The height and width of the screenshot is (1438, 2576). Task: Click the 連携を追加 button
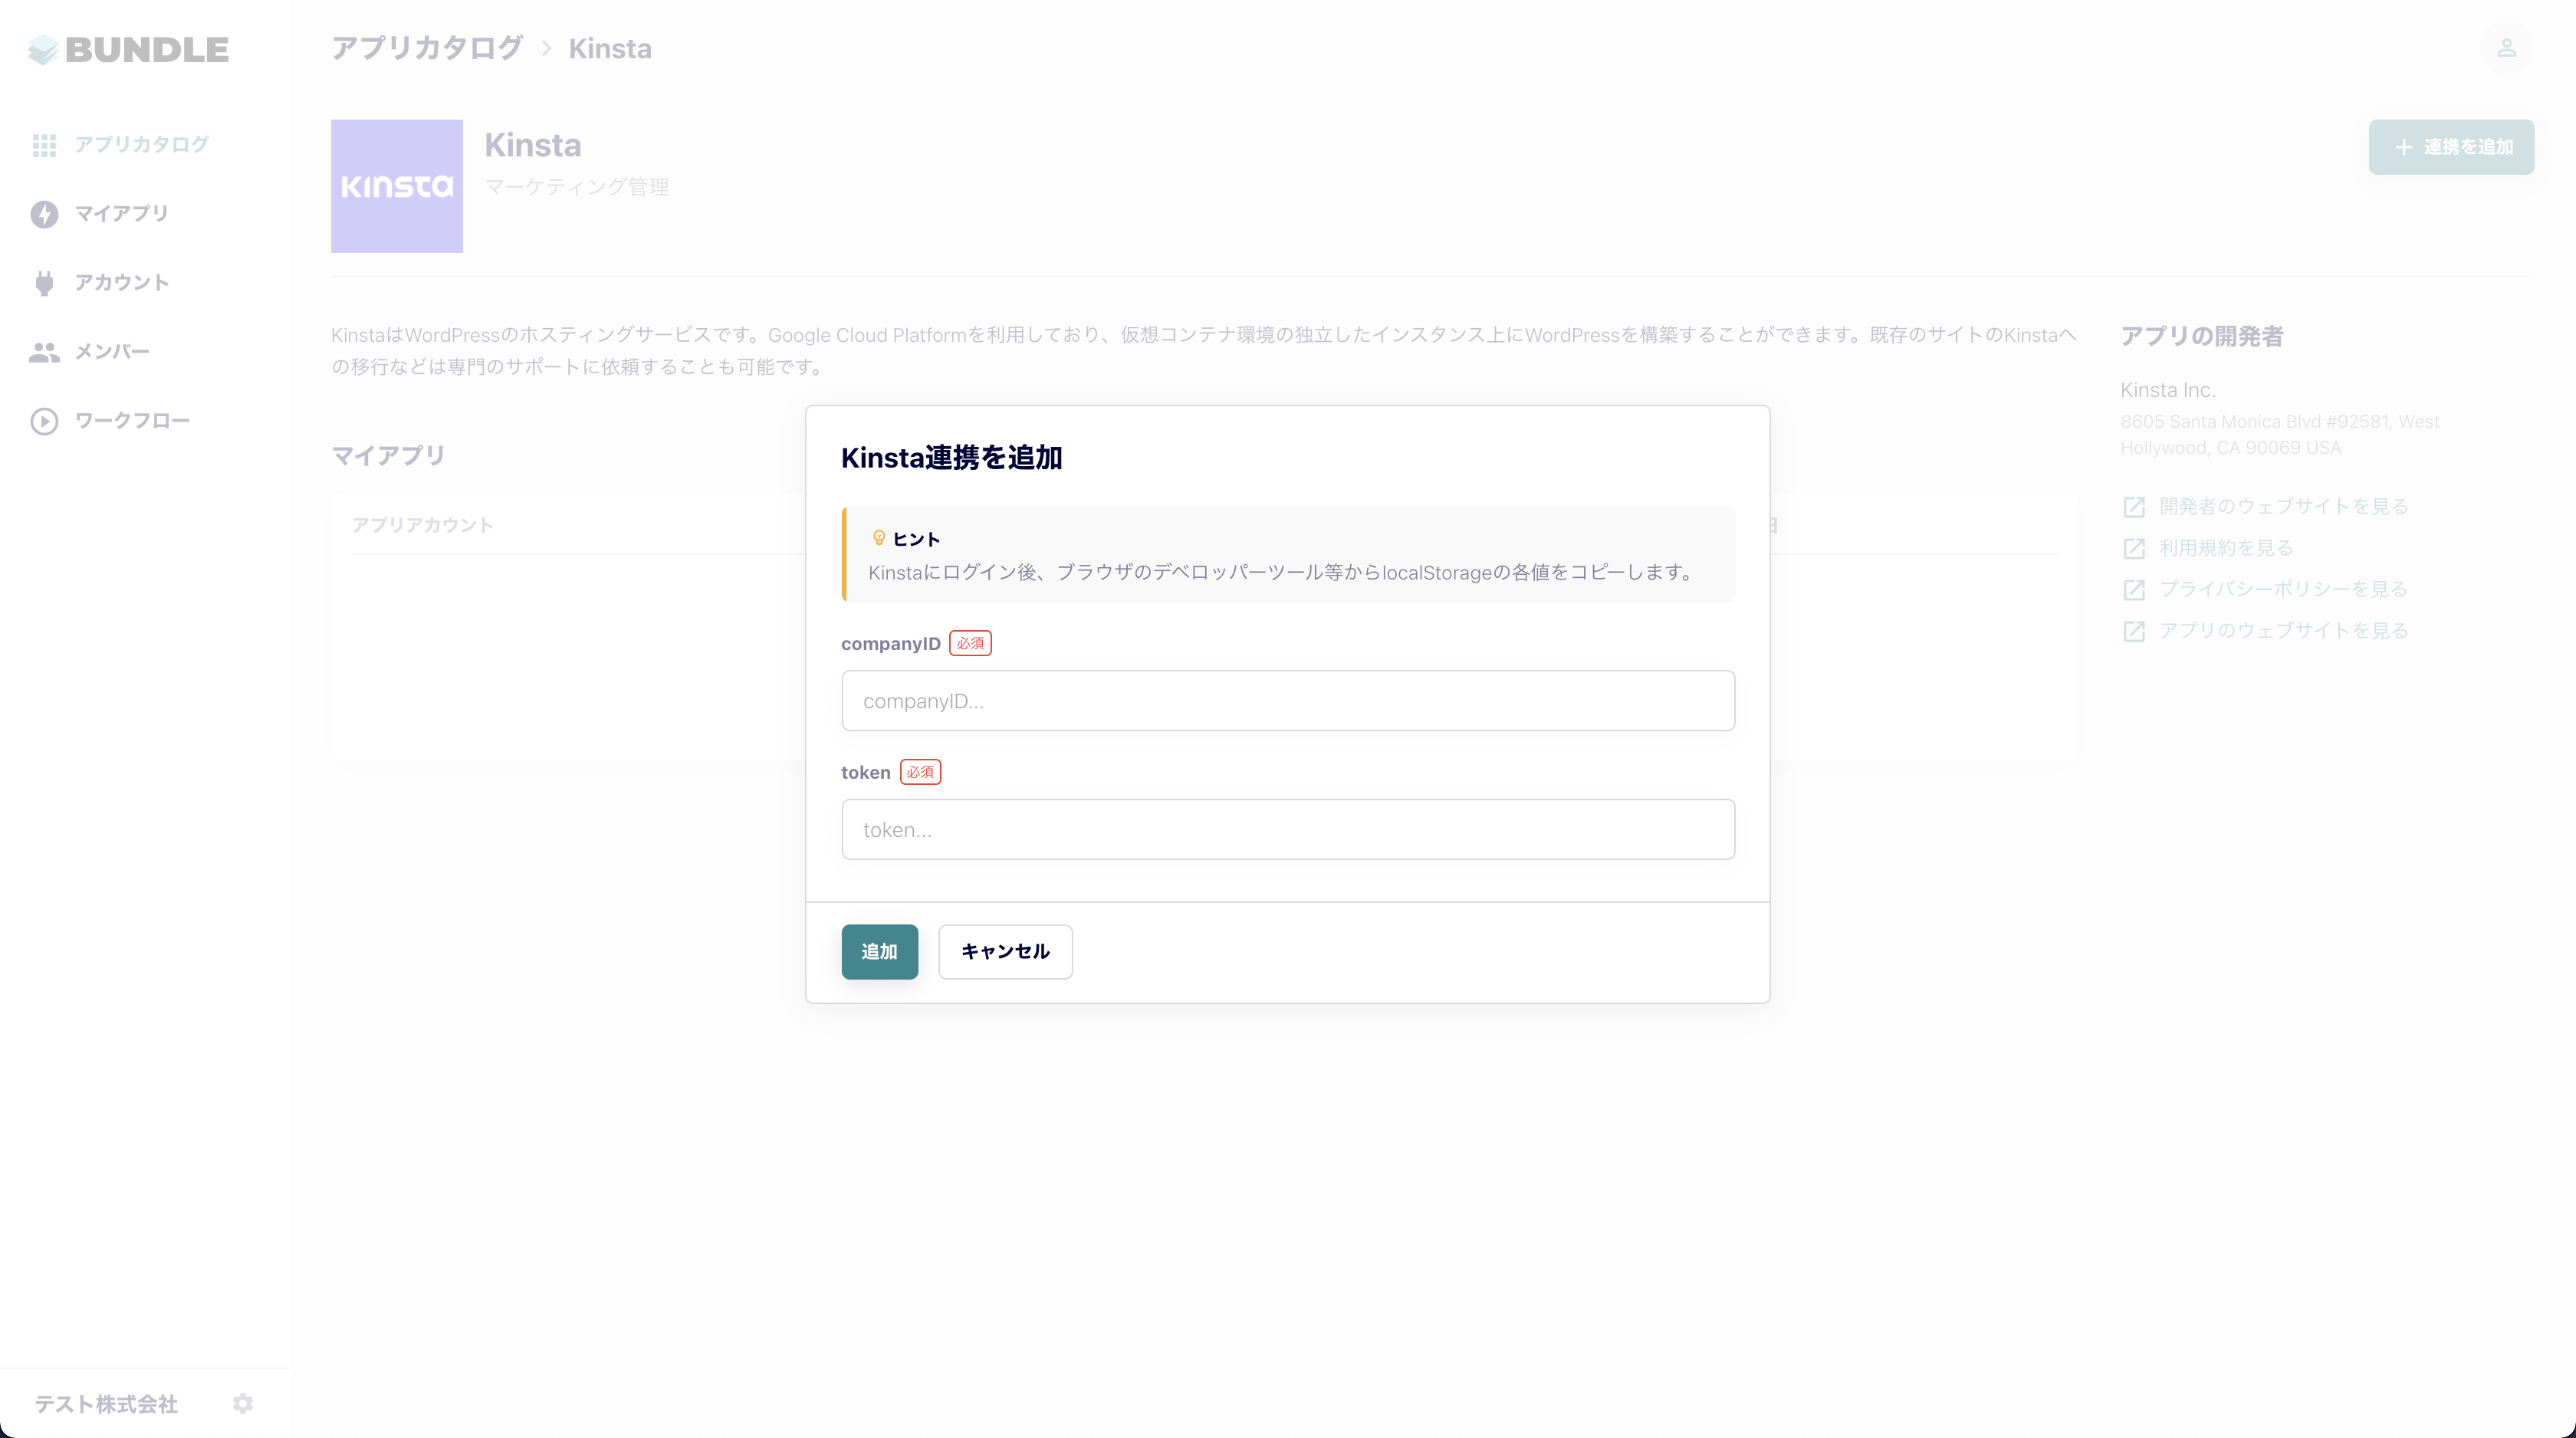tap(2451, 147)
